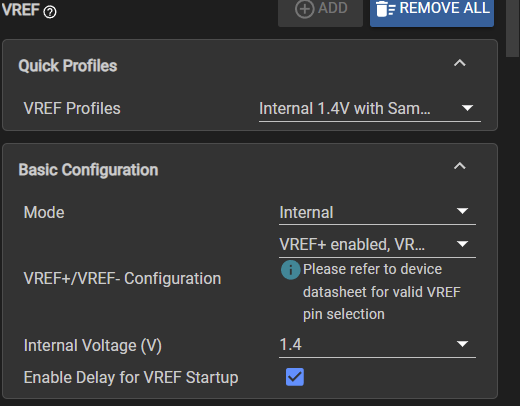Viewport: 520px width, 406px height.
Task: Click the plus icon on ADD button
Action: (304, 9)
